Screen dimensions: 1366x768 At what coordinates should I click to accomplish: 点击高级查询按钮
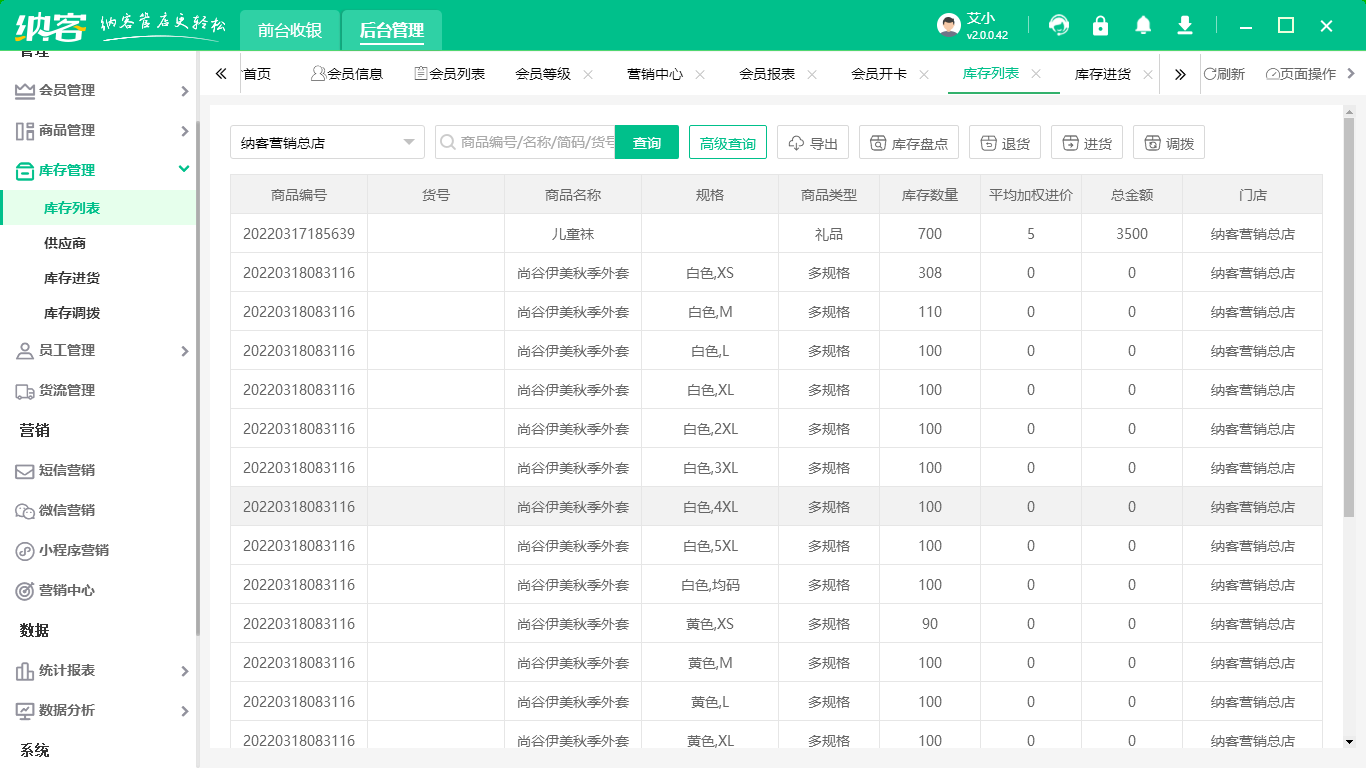click(727, 142)
